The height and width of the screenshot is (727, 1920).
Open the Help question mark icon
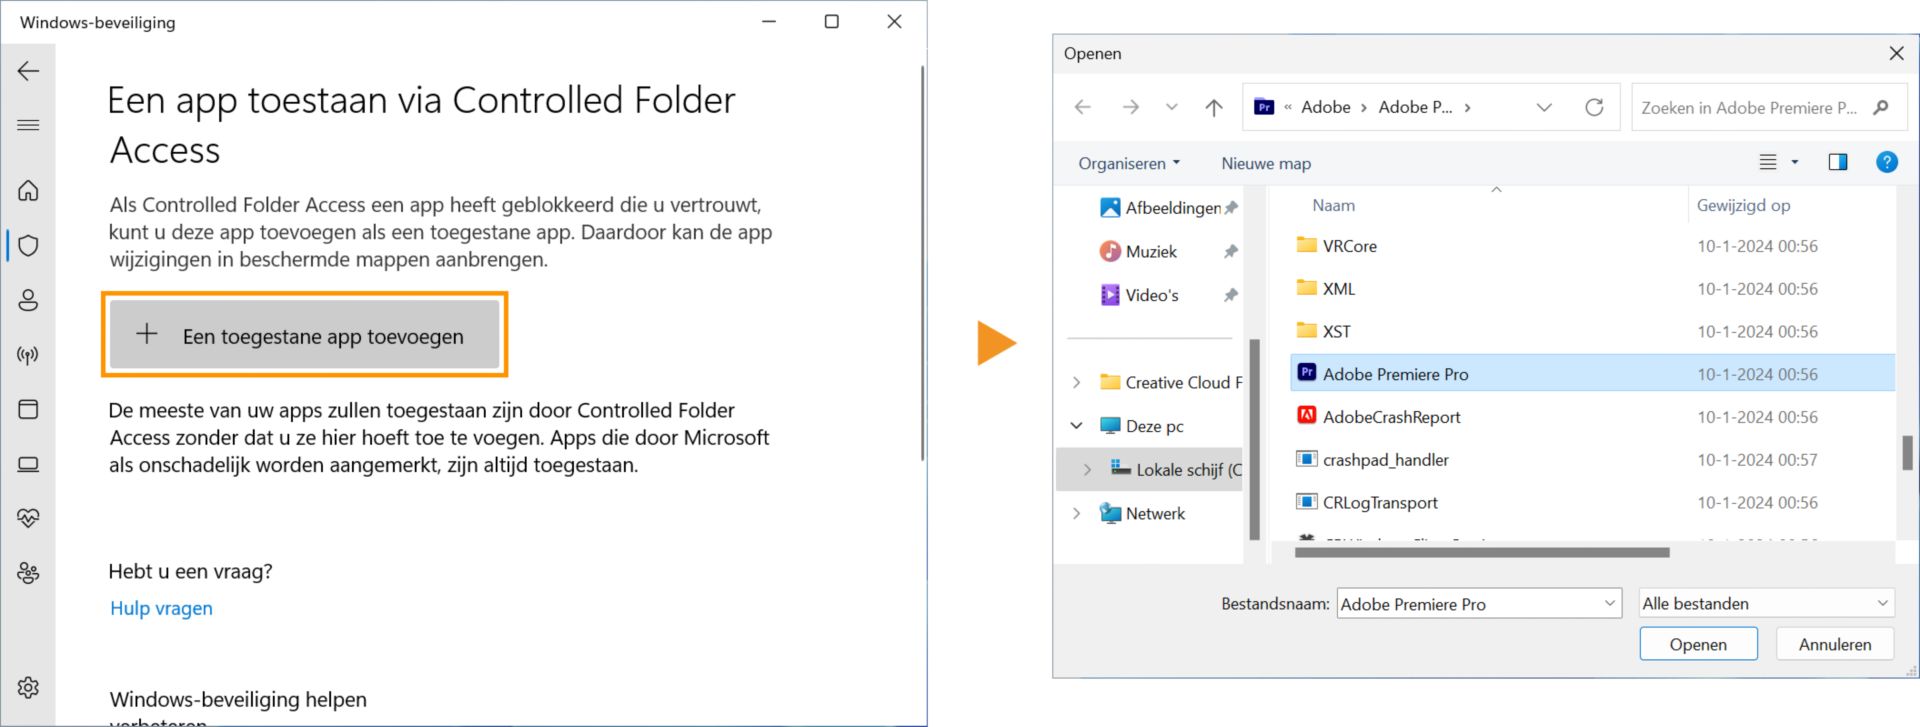pyautogui.click(x=1887, y=162)
